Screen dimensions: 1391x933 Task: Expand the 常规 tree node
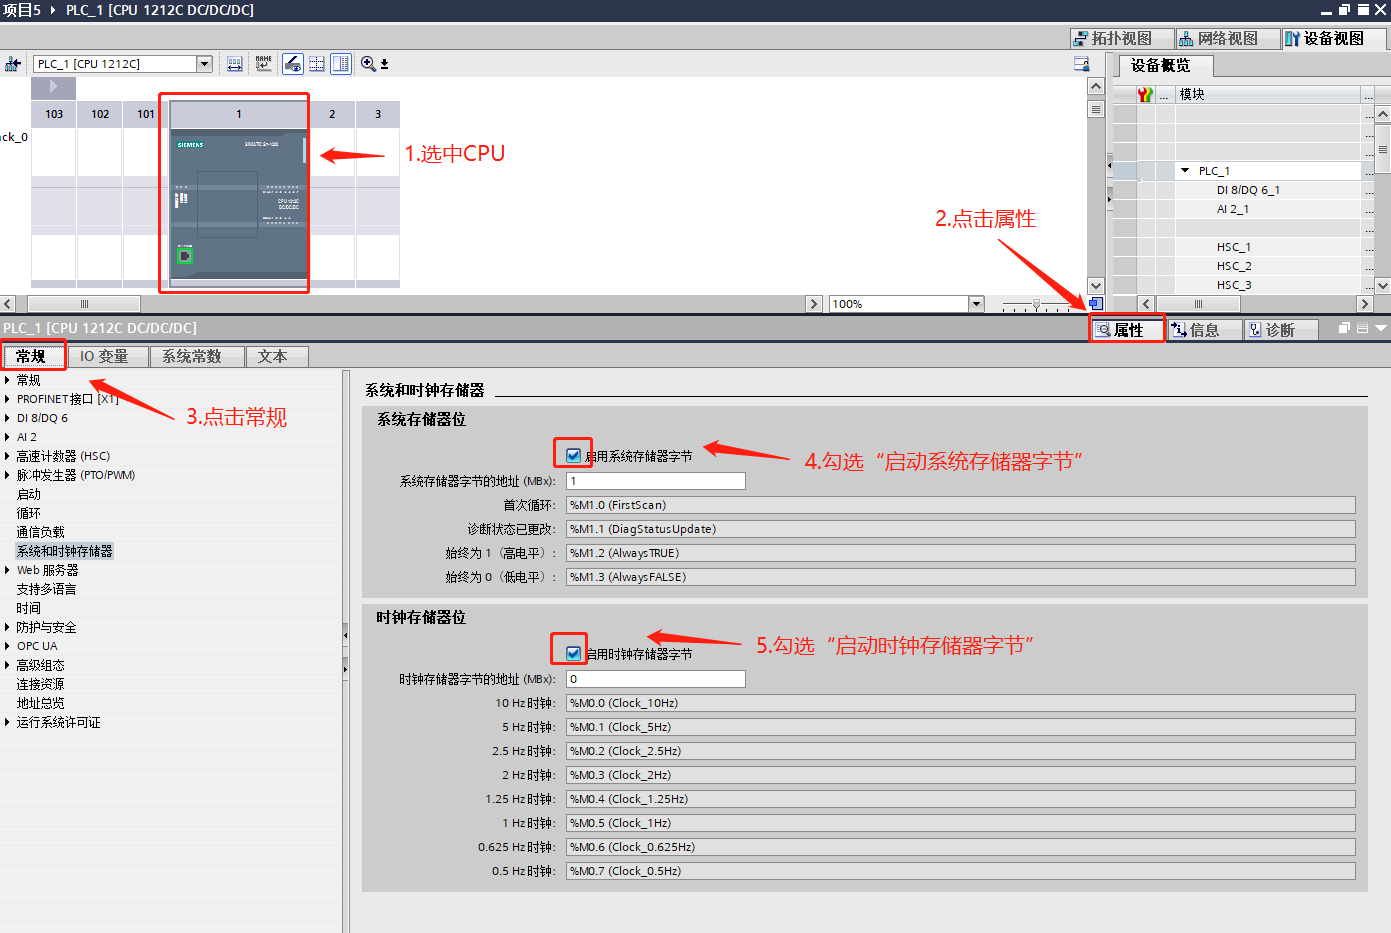7,380
